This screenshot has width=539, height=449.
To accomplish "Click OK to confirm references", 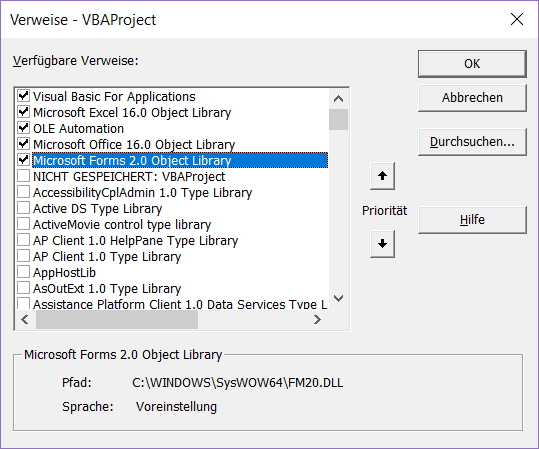I will [472, 64].
